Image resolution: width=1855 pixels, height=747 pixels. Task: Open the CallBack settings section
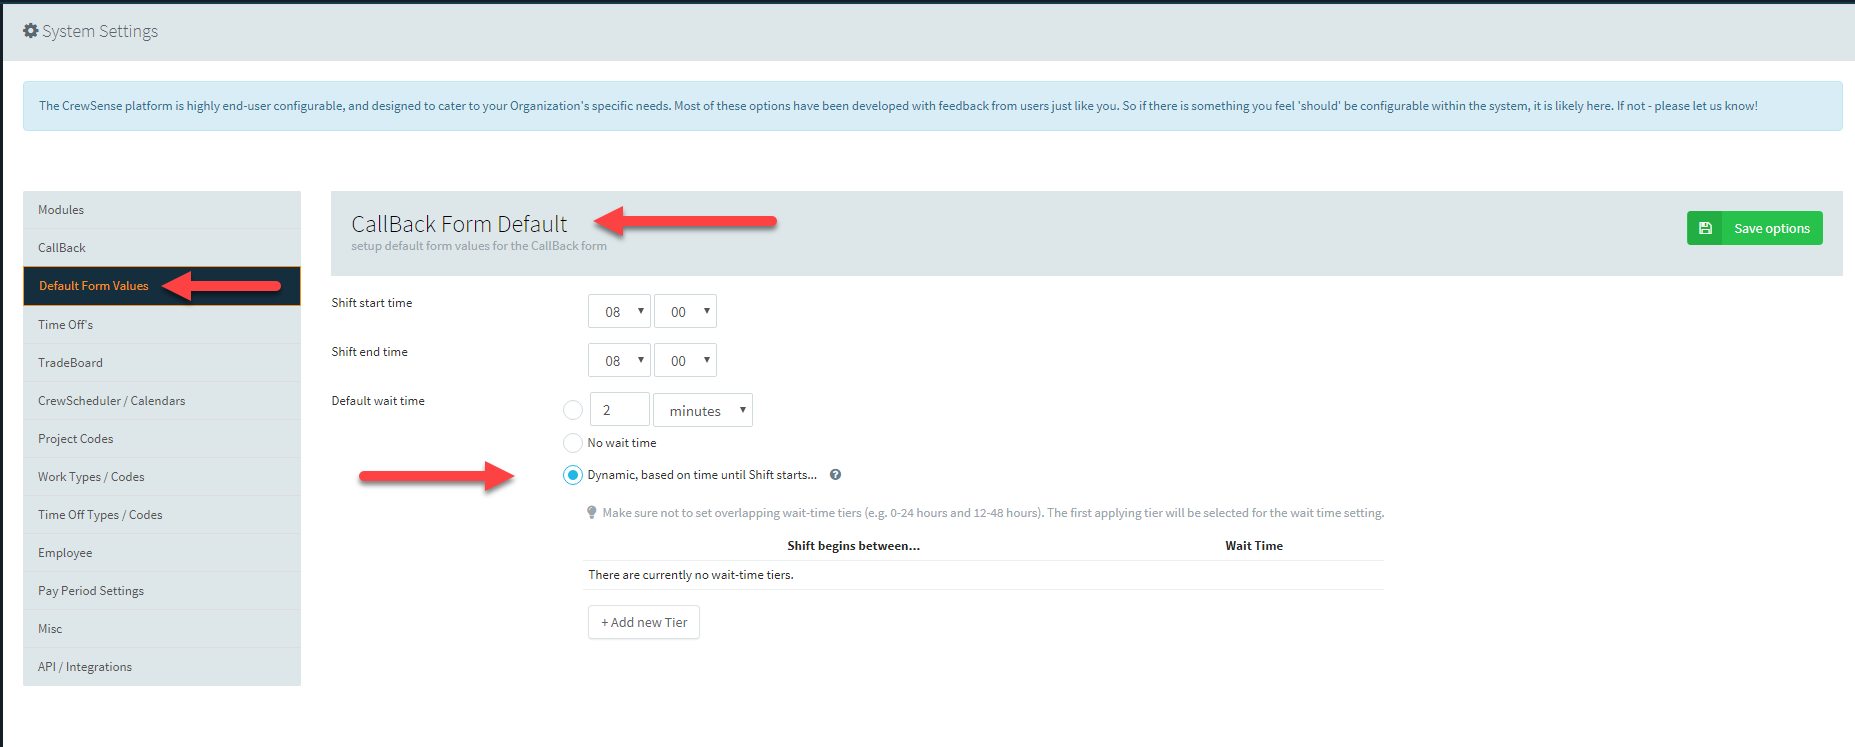coord(162,248)
